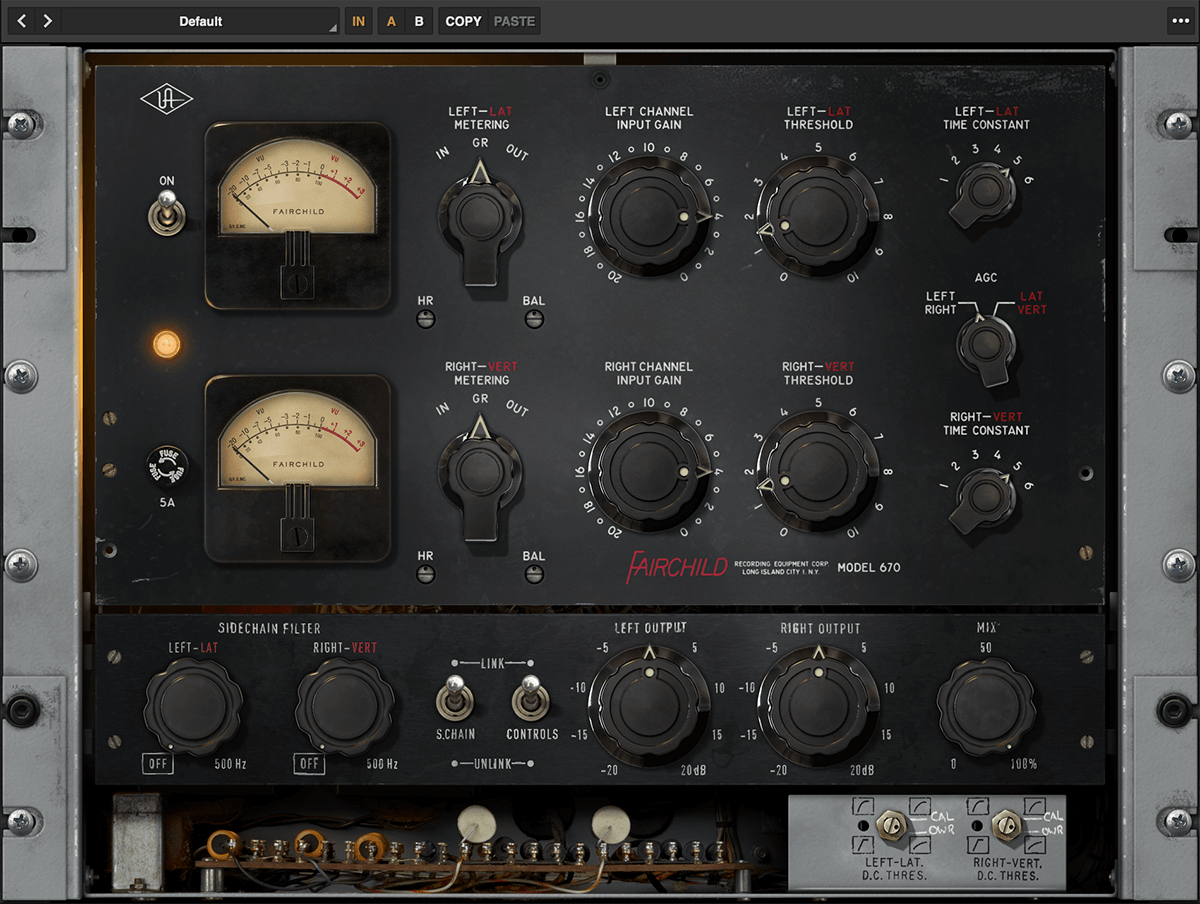Click position 6 of Right-Vert Time Constant

pyautogui.click(x=1029, y=485)
